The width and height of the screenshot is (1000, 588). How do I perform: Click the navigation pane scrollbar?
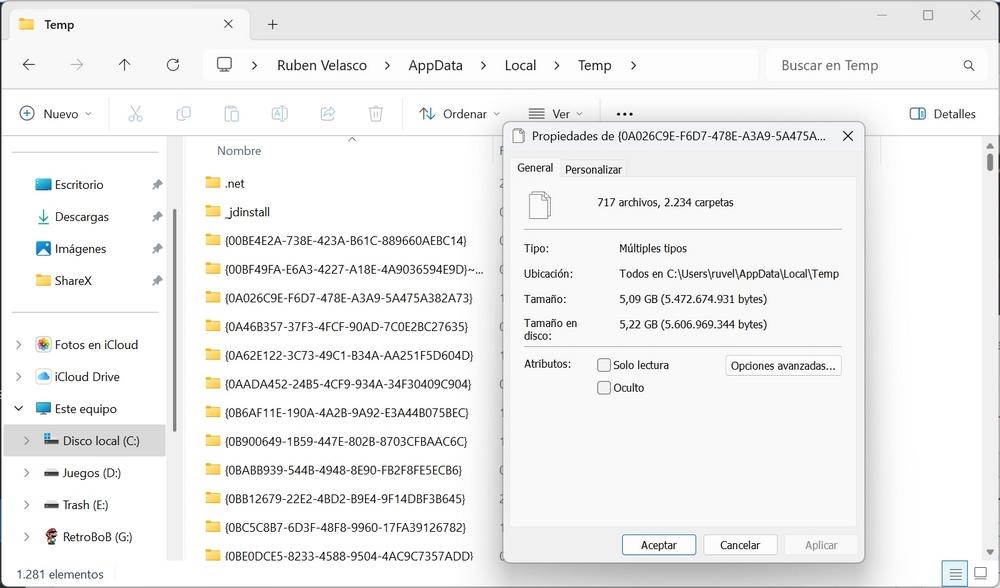coord(175,319)
